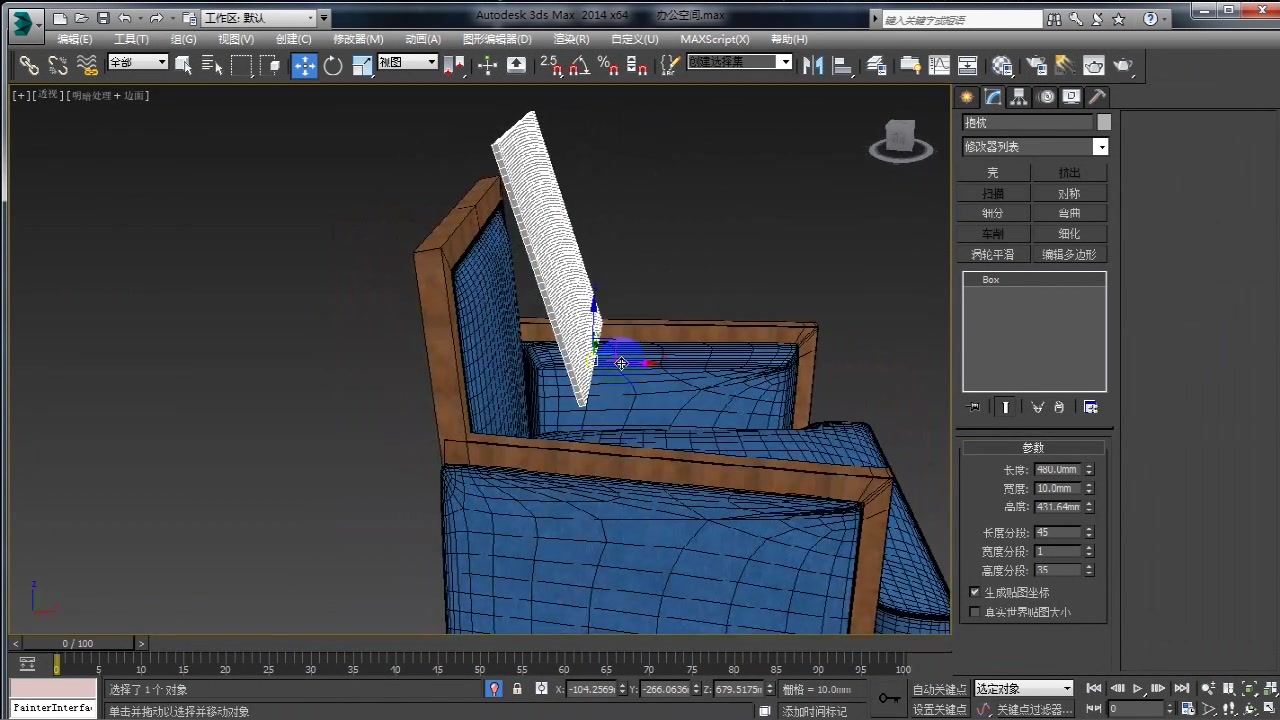
Task: Select the Box entry in modifier stack
Action: (x=990, y=280)
